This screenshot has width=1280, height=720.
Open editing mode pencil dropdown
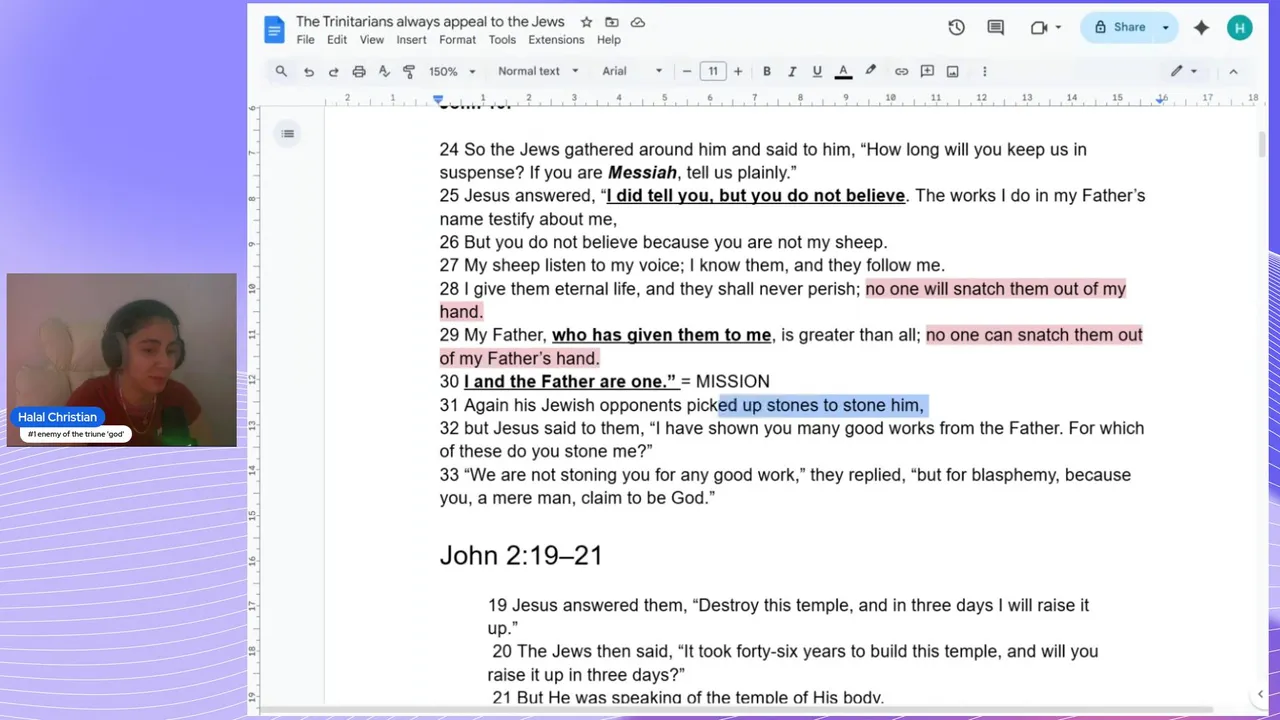coord(1184,71)
